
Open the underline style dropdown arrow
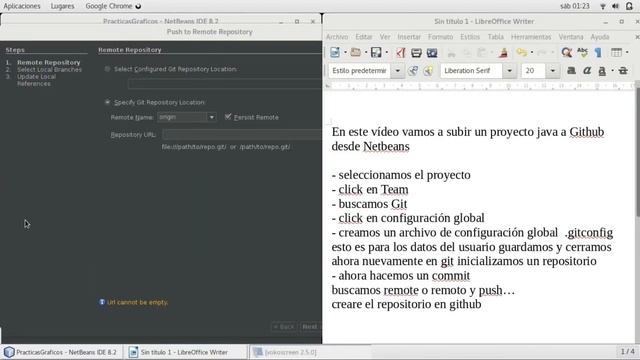click(612, 71)
